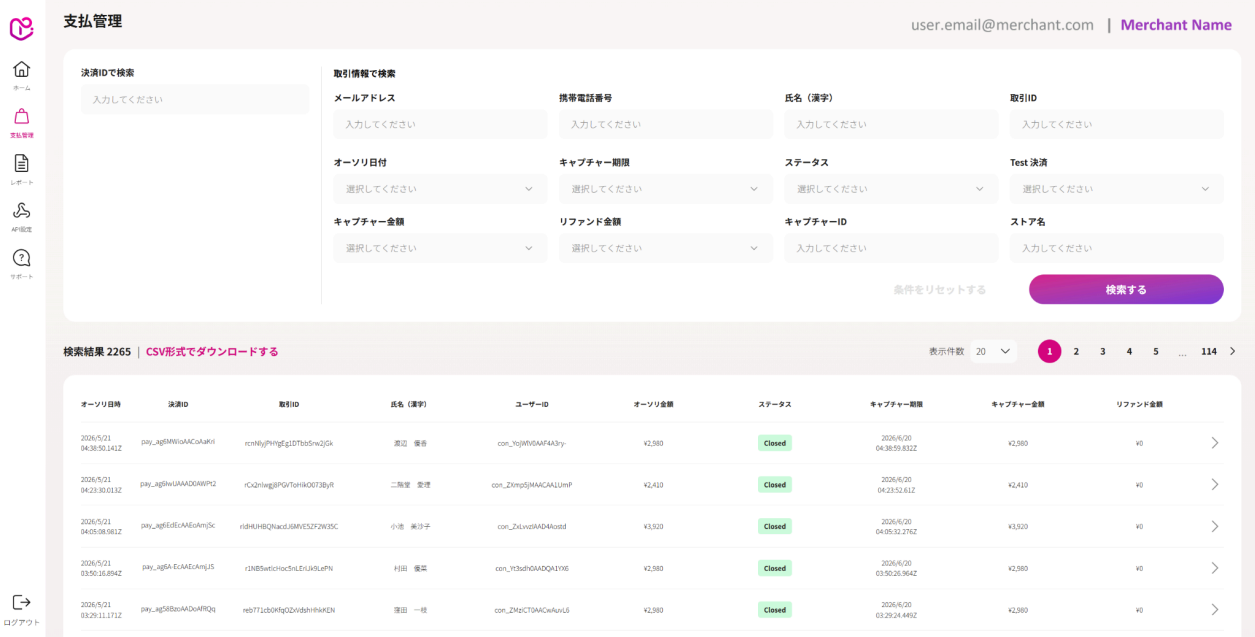Click the 検索する search button
The image size is (1255, 637).
[1126, 289]
